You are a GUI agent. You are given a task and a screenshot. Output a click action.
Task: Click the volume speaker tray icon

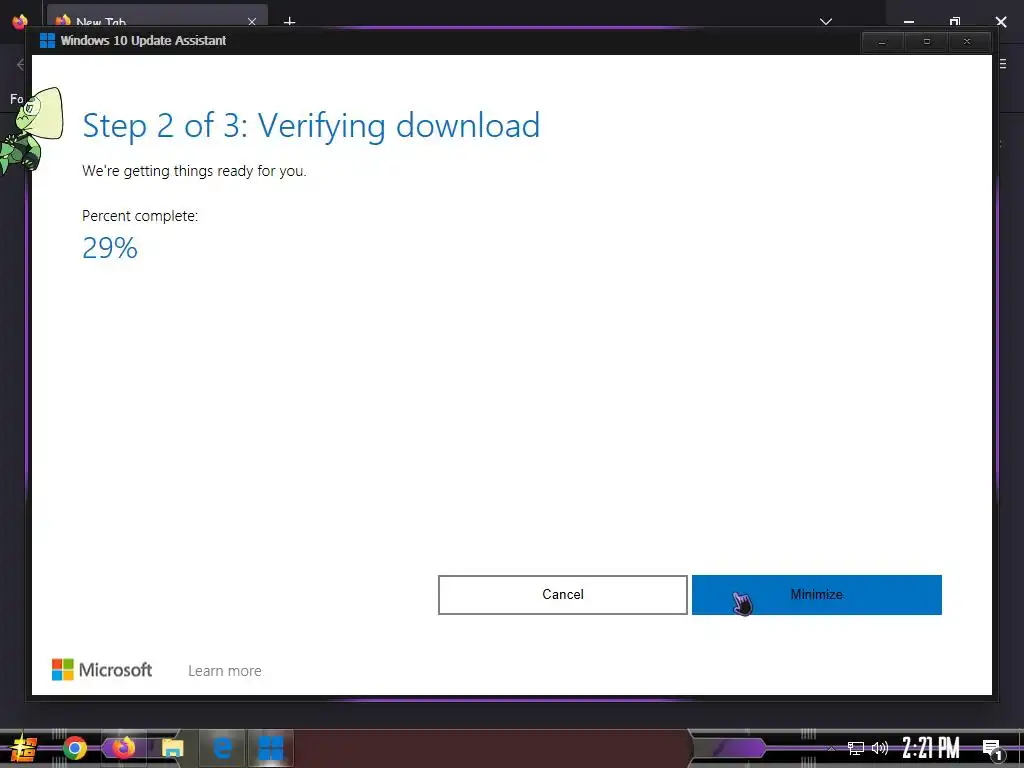click(x=880, y=748)
